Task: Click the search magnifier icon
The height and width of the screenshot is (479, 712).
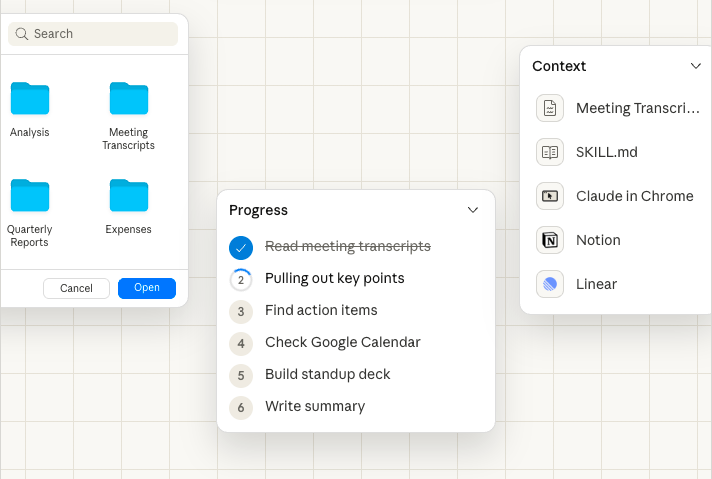Action: (x=21, y=34)
